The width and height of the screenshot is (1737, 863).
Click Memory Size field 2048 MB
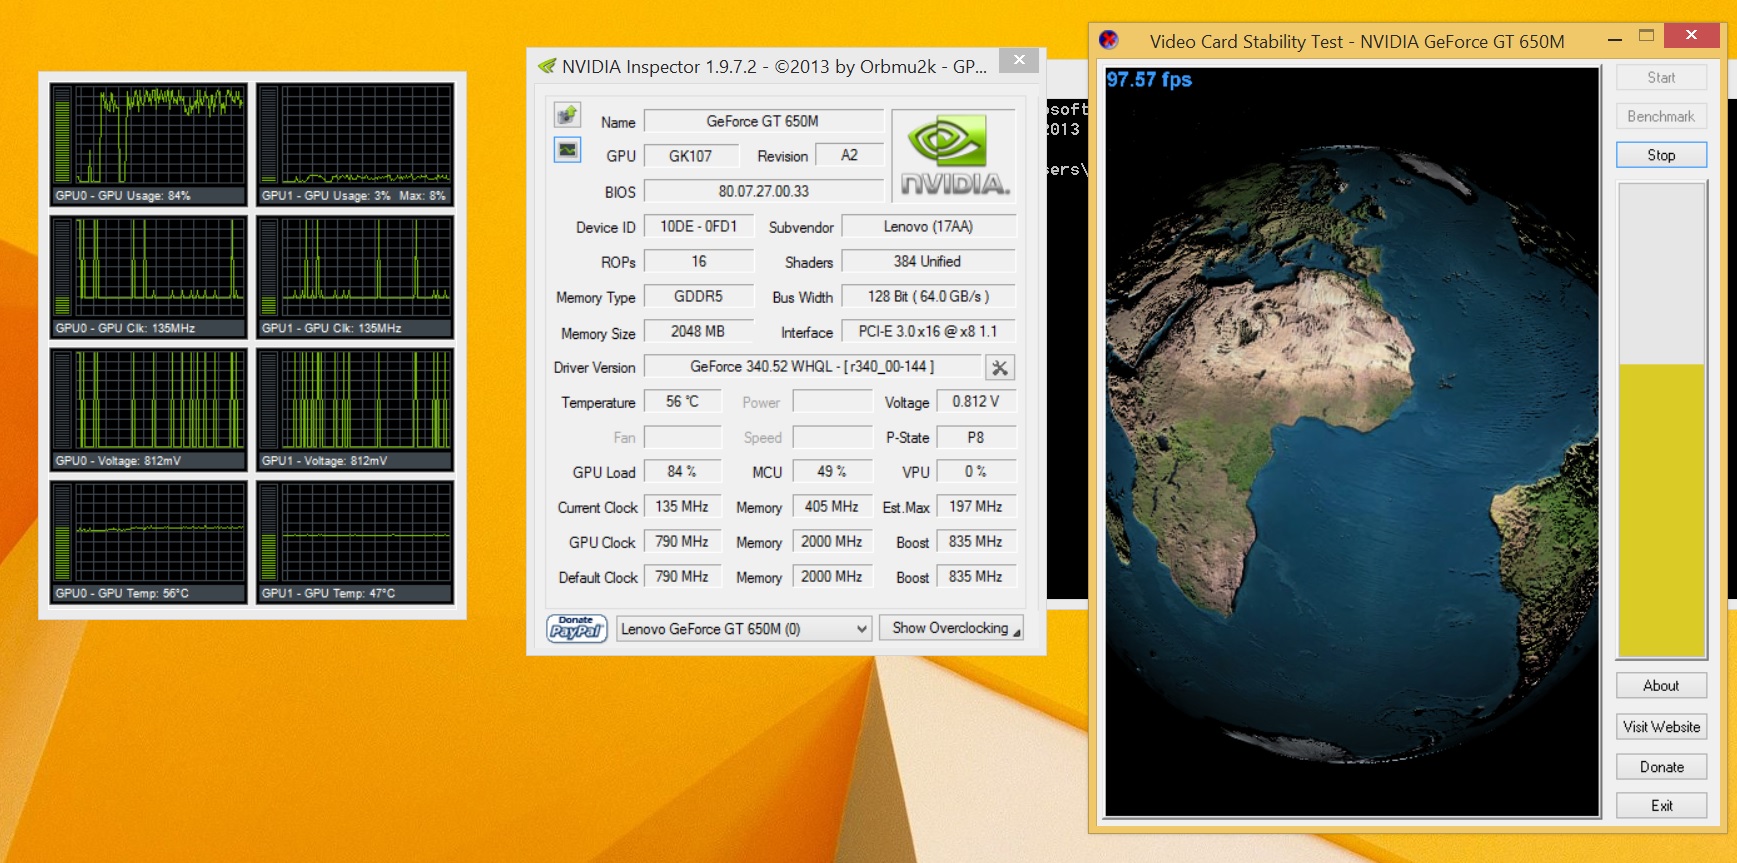click(699, 332)
